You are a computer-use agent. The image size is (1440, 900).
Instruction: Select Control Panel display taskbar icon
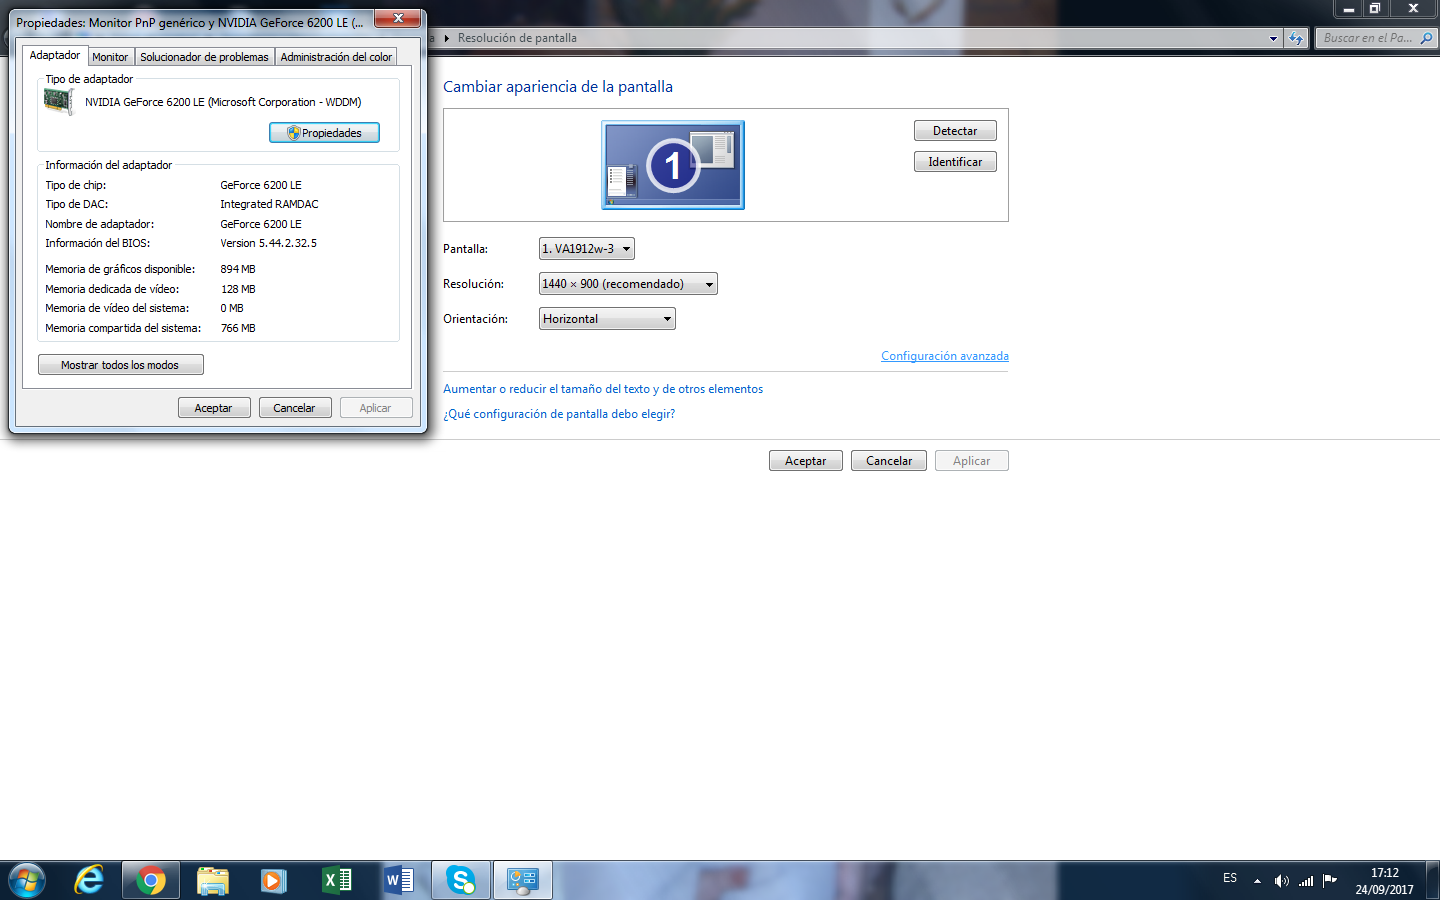[522, 880]
